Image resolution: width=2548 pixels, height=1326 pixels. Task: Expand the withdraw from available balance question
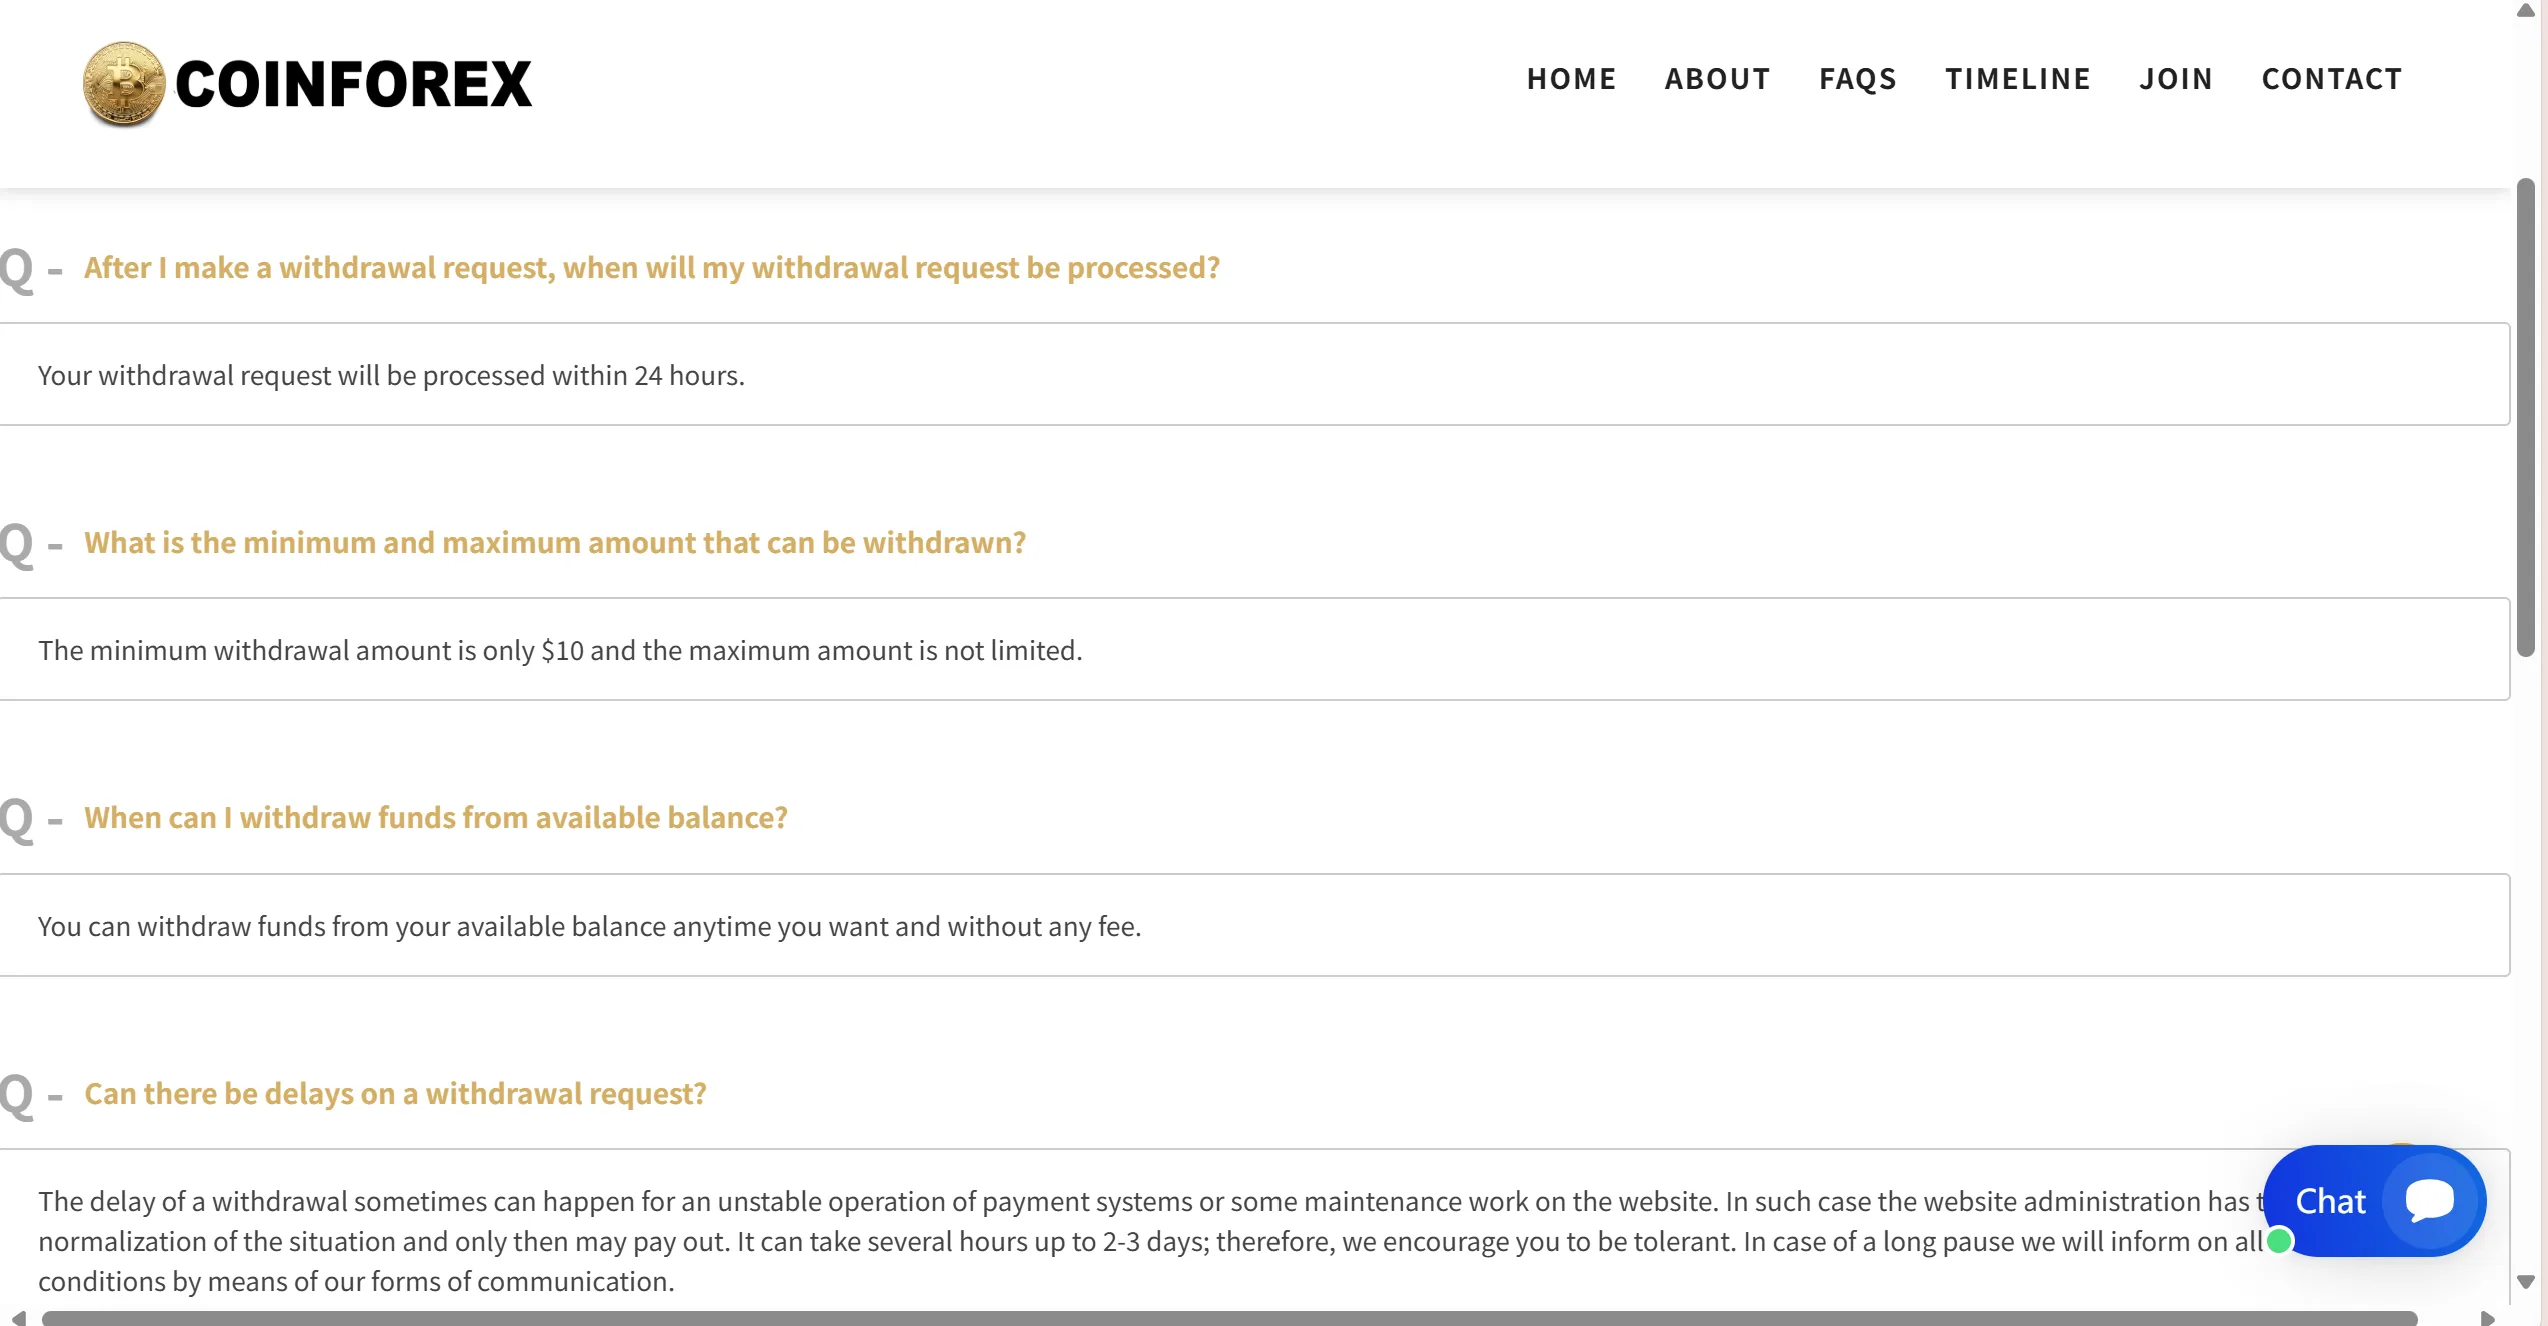(x=436, y=818)
